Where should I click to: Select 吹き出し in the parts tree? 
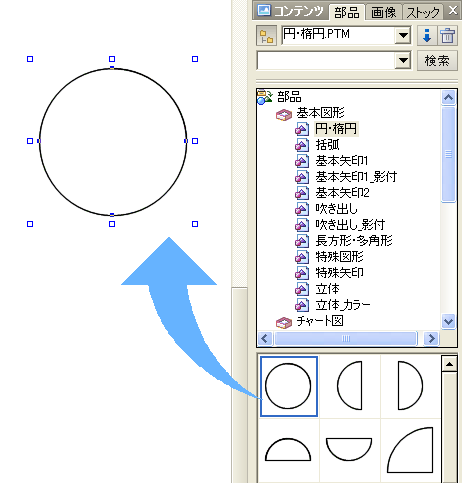click(337, 209)
